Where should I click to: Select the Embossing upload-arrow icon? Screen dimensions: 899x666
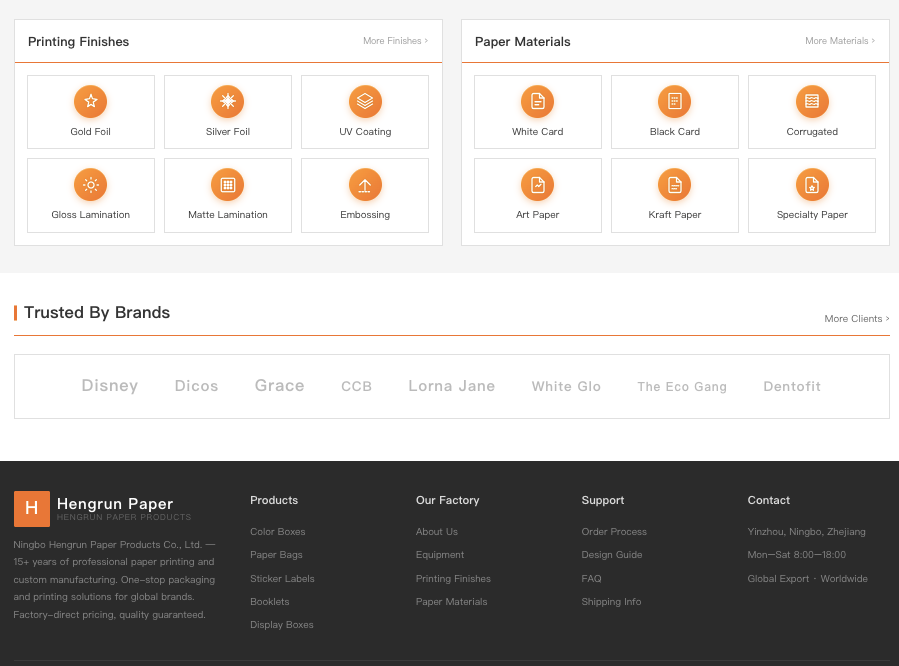[365, 185]
